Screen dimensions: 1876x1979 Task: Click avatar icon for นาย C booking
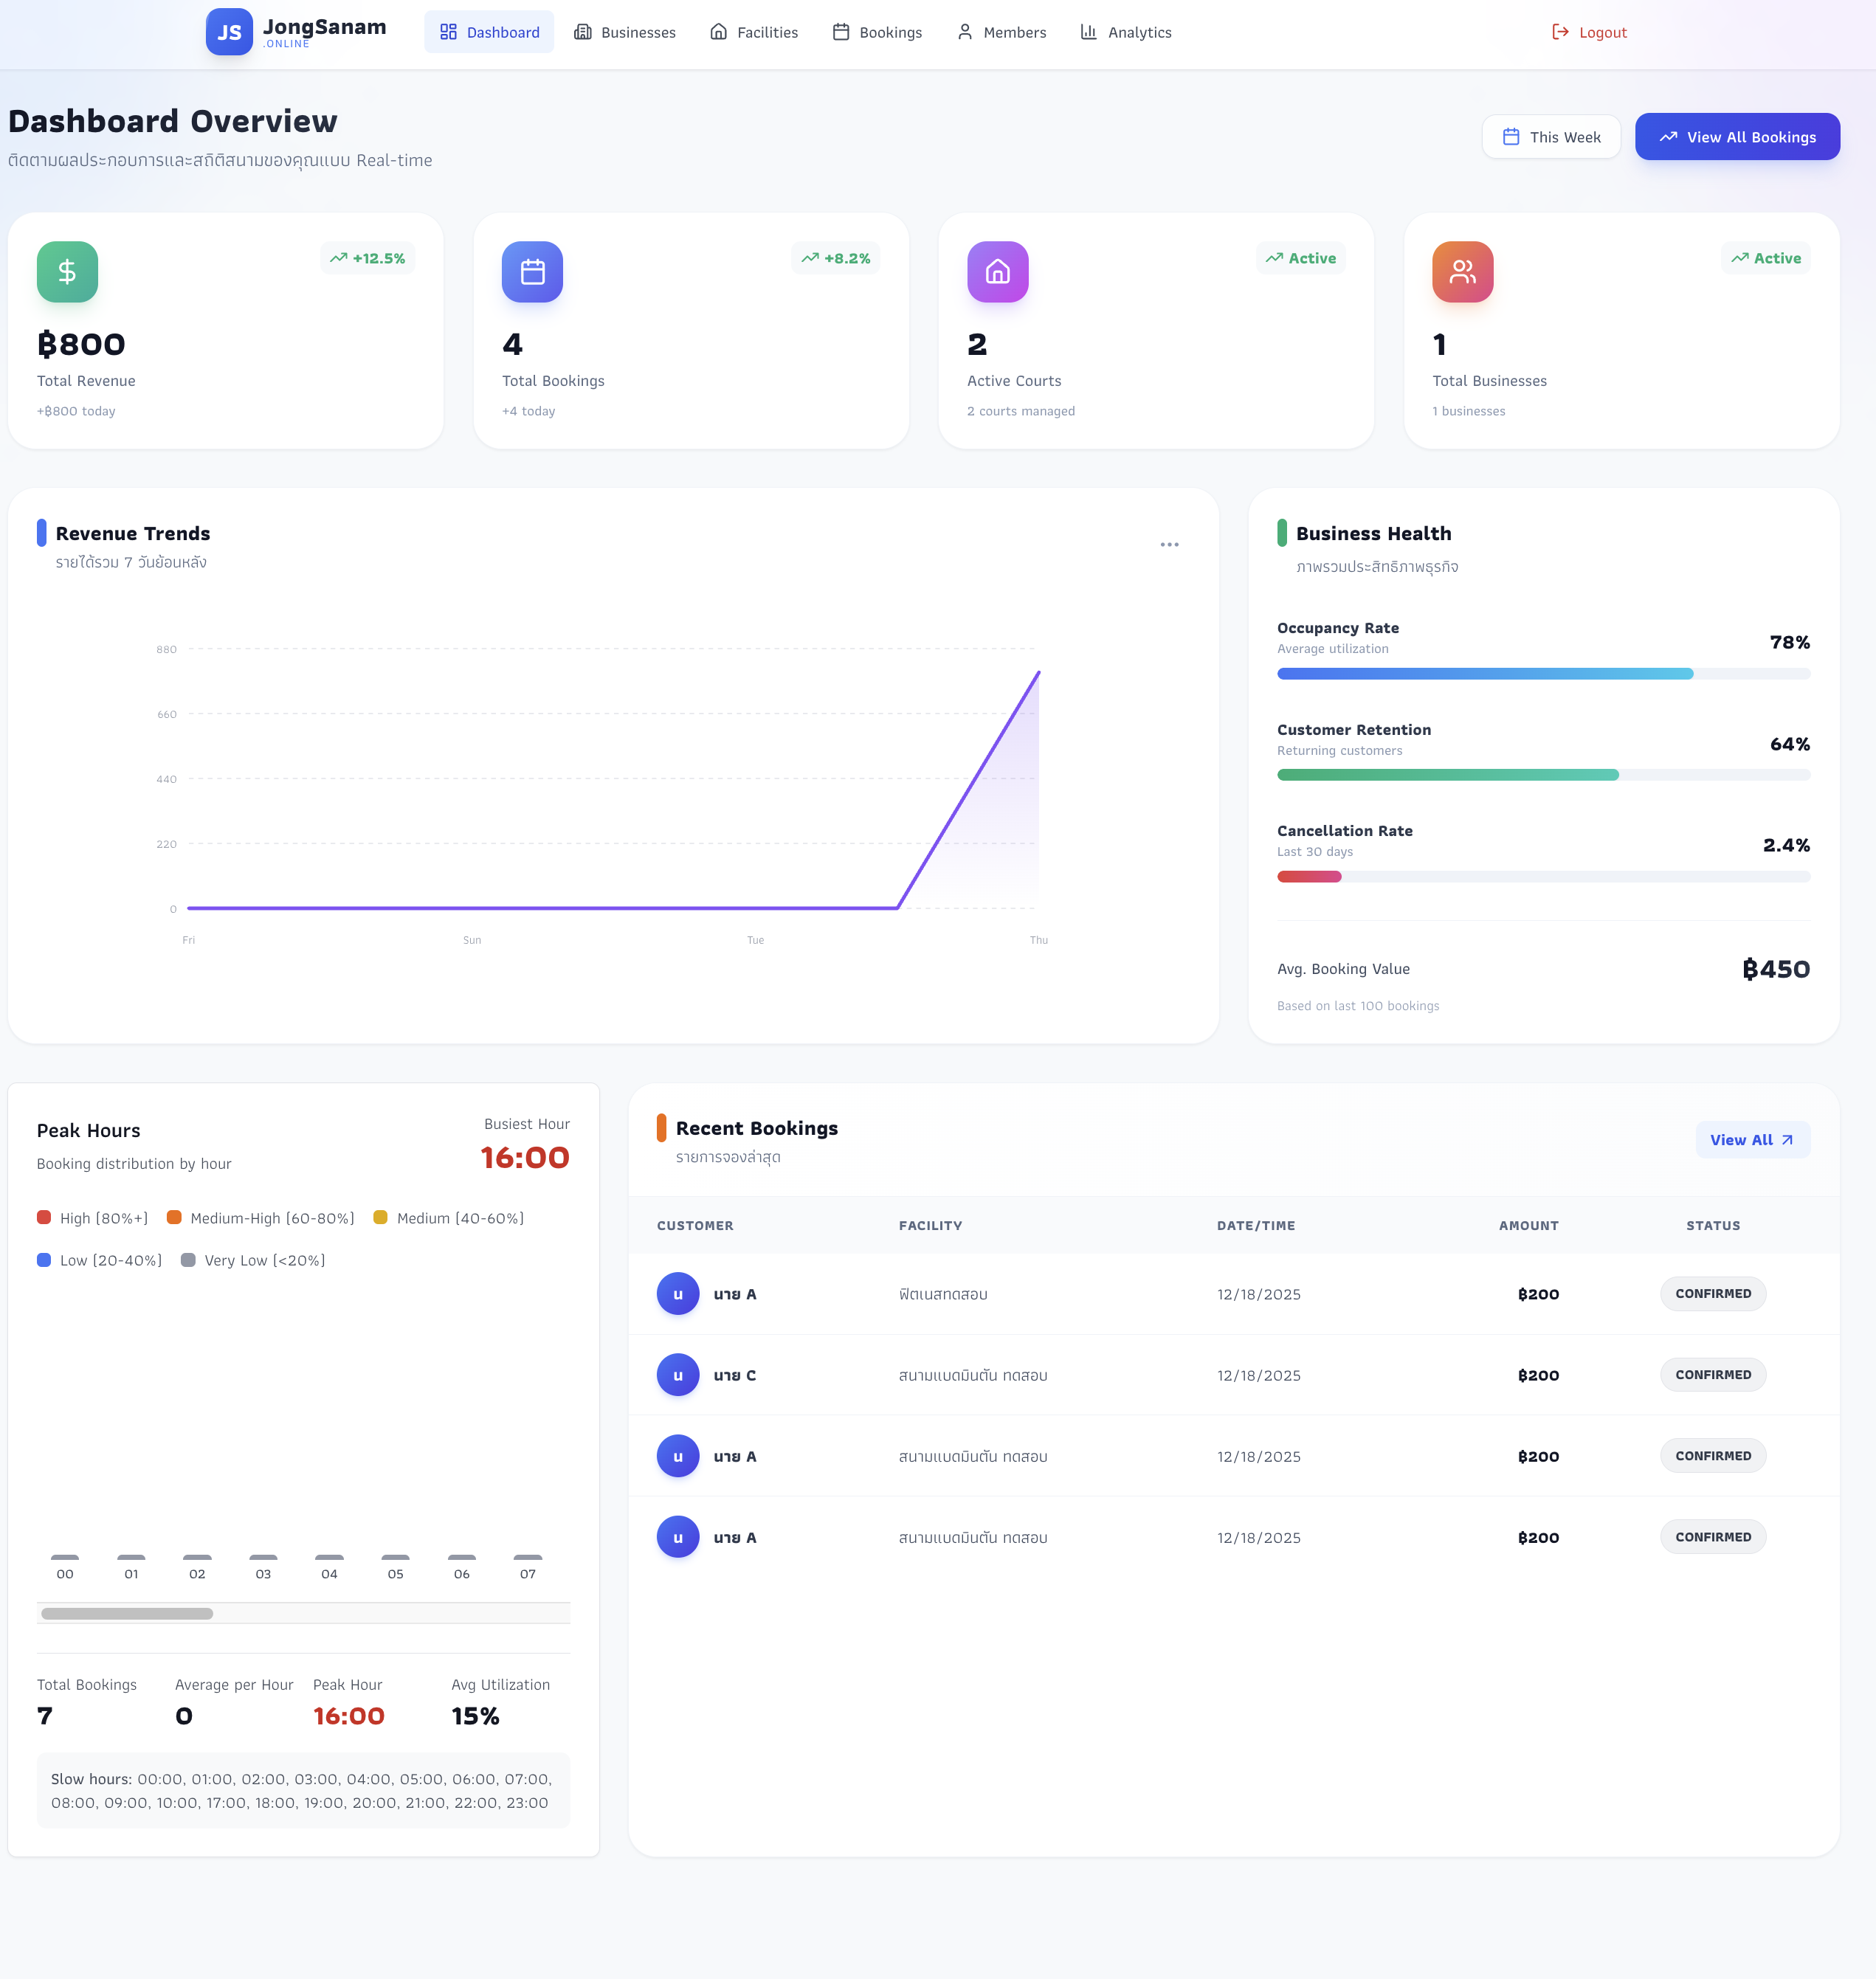tap(677, 1375)
